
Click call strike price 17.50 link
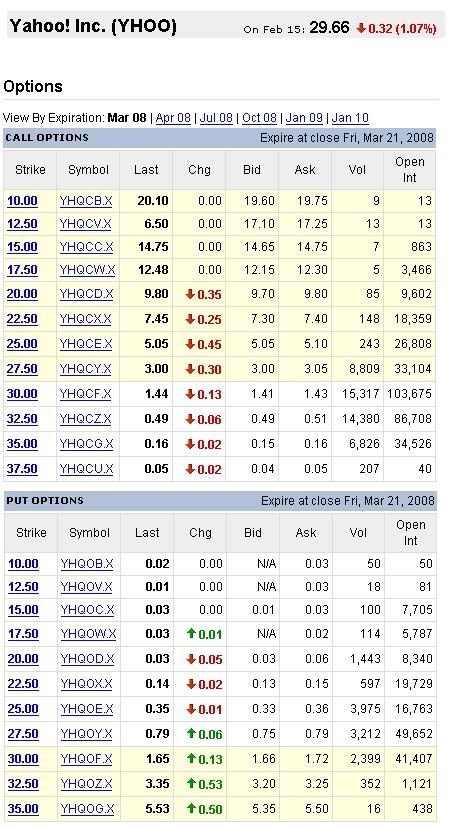coord(22,270)
